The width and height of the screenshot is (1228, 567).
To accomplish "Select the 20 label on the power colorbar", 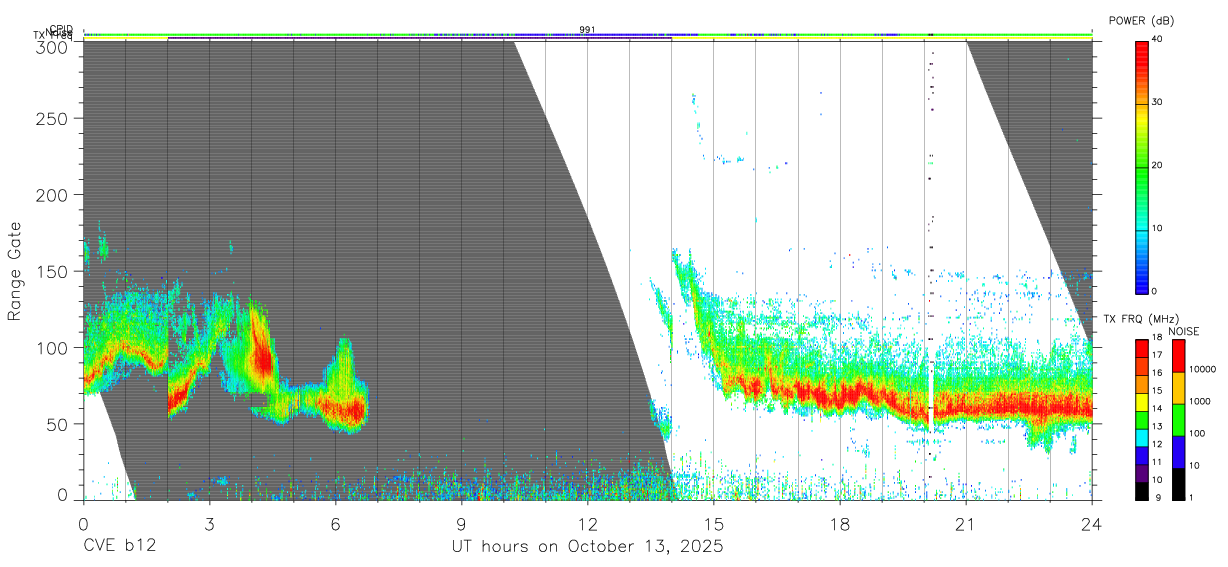I will click(x=1159, y=166).
